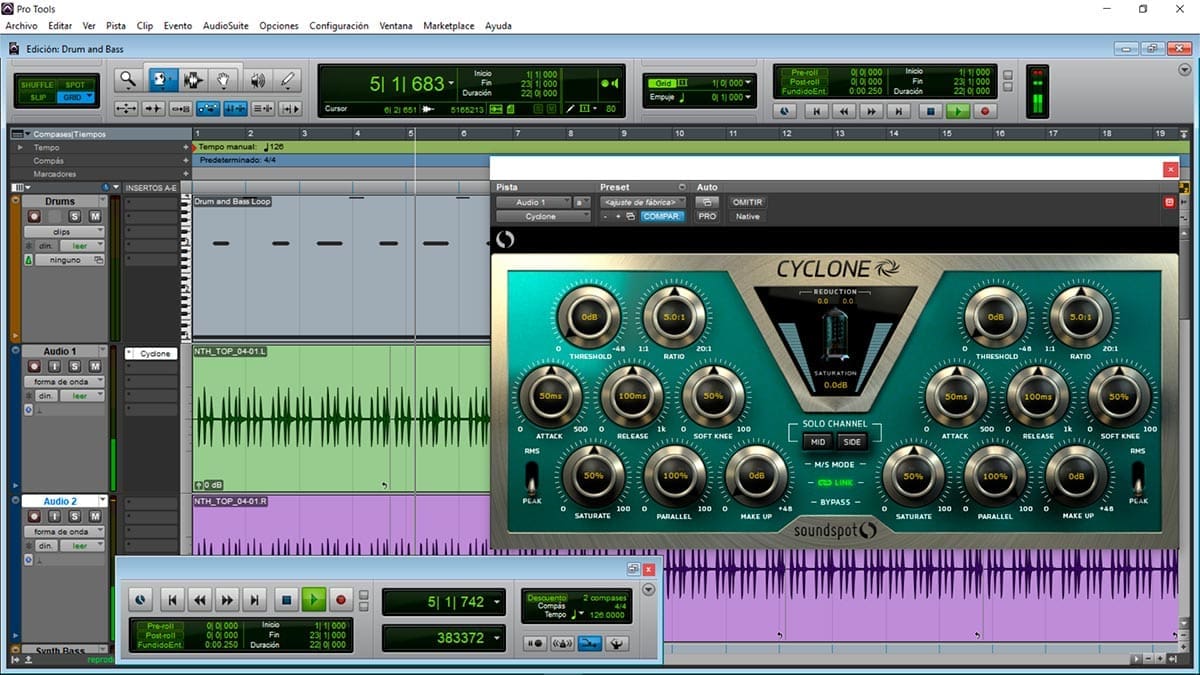The height and width of the screenshot is (675, 1200).
Task: Select the Selector waveform tool
Action: pyautogui.click(x=192, y=79)
